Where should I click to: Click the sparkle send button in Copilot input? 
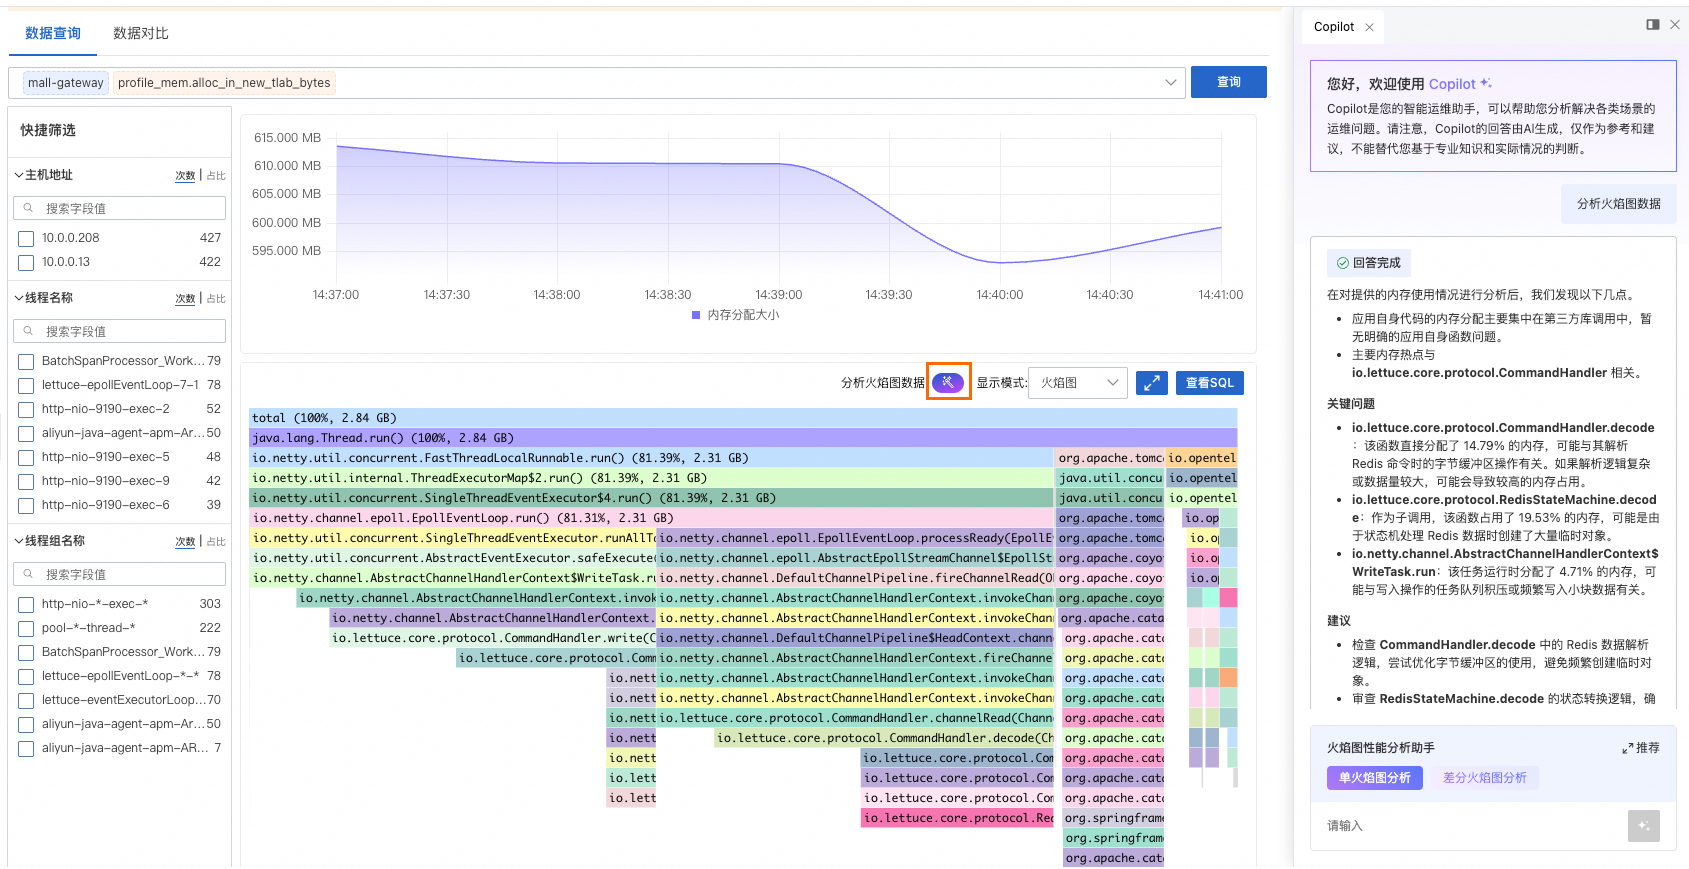coord(1643,826)
